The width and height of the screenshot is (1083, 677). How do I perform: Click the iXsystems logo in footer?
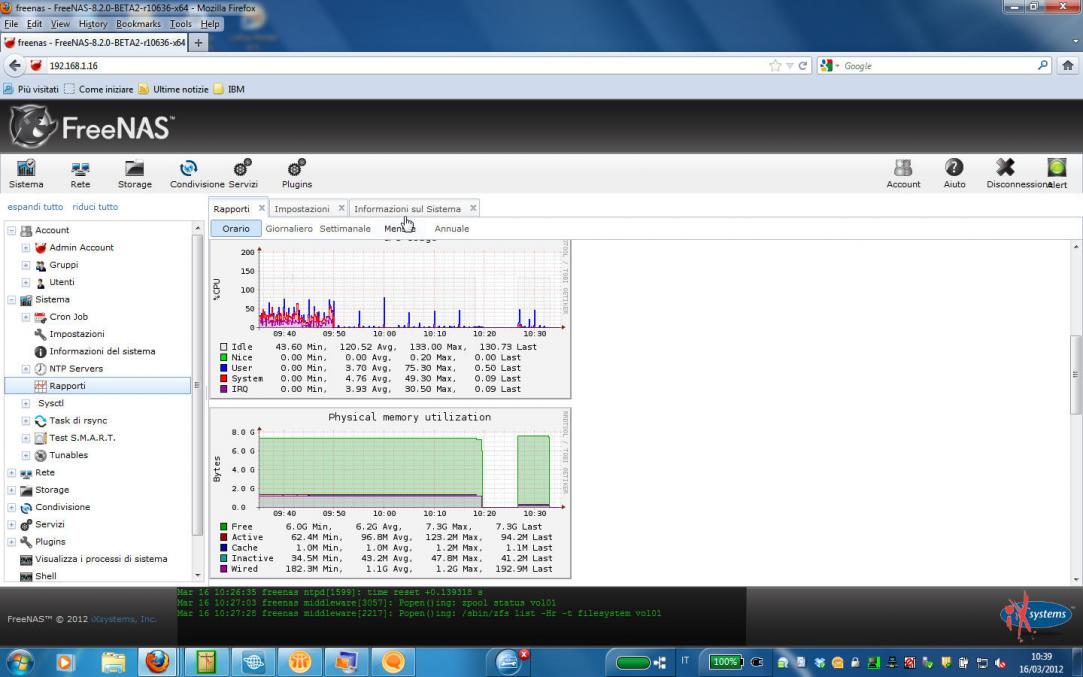click(x=1036, y=615)
